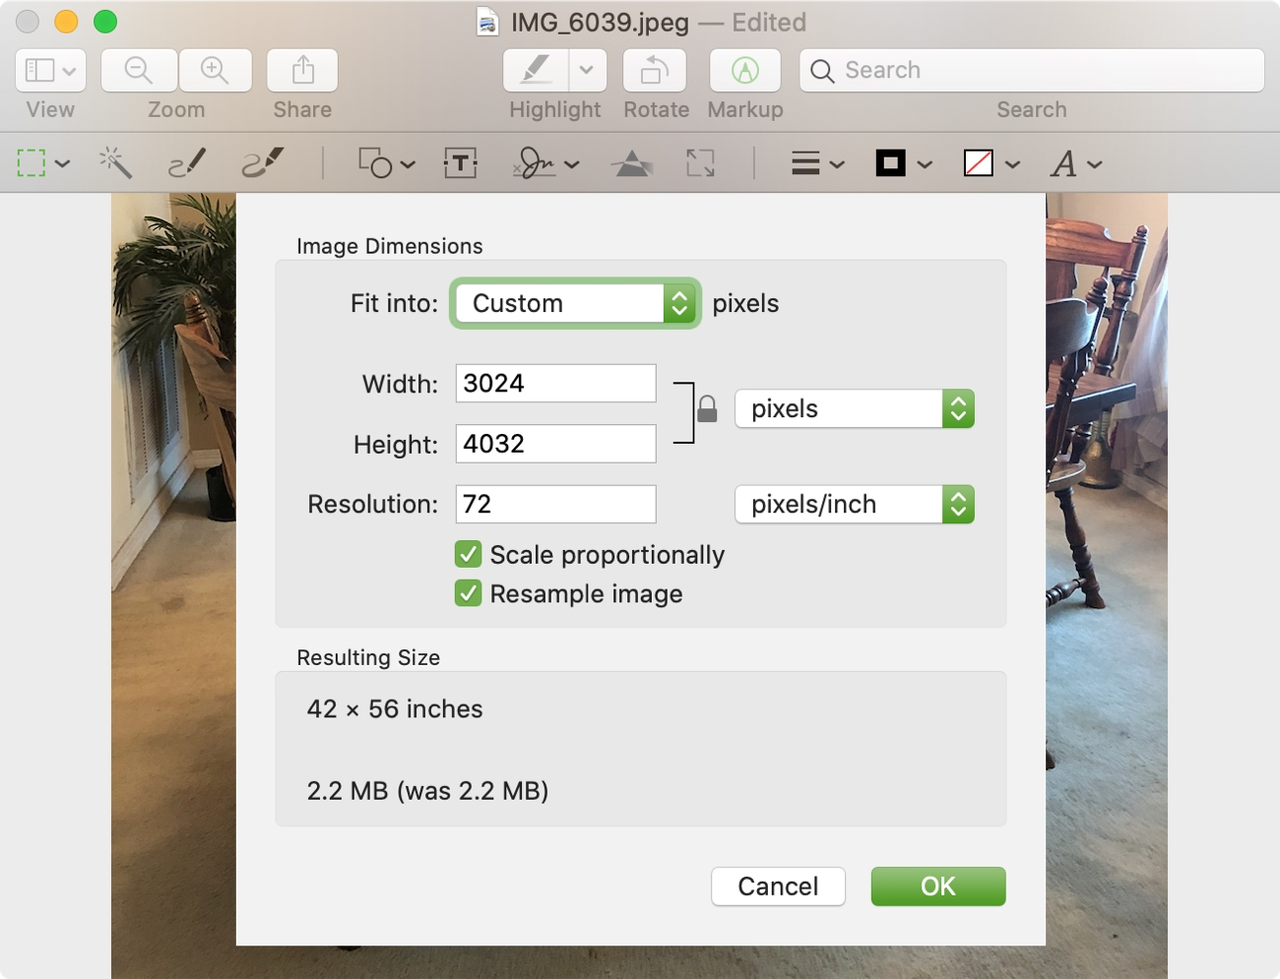
Task: Select the Draw tool
Action: click(x=260, y=163)
